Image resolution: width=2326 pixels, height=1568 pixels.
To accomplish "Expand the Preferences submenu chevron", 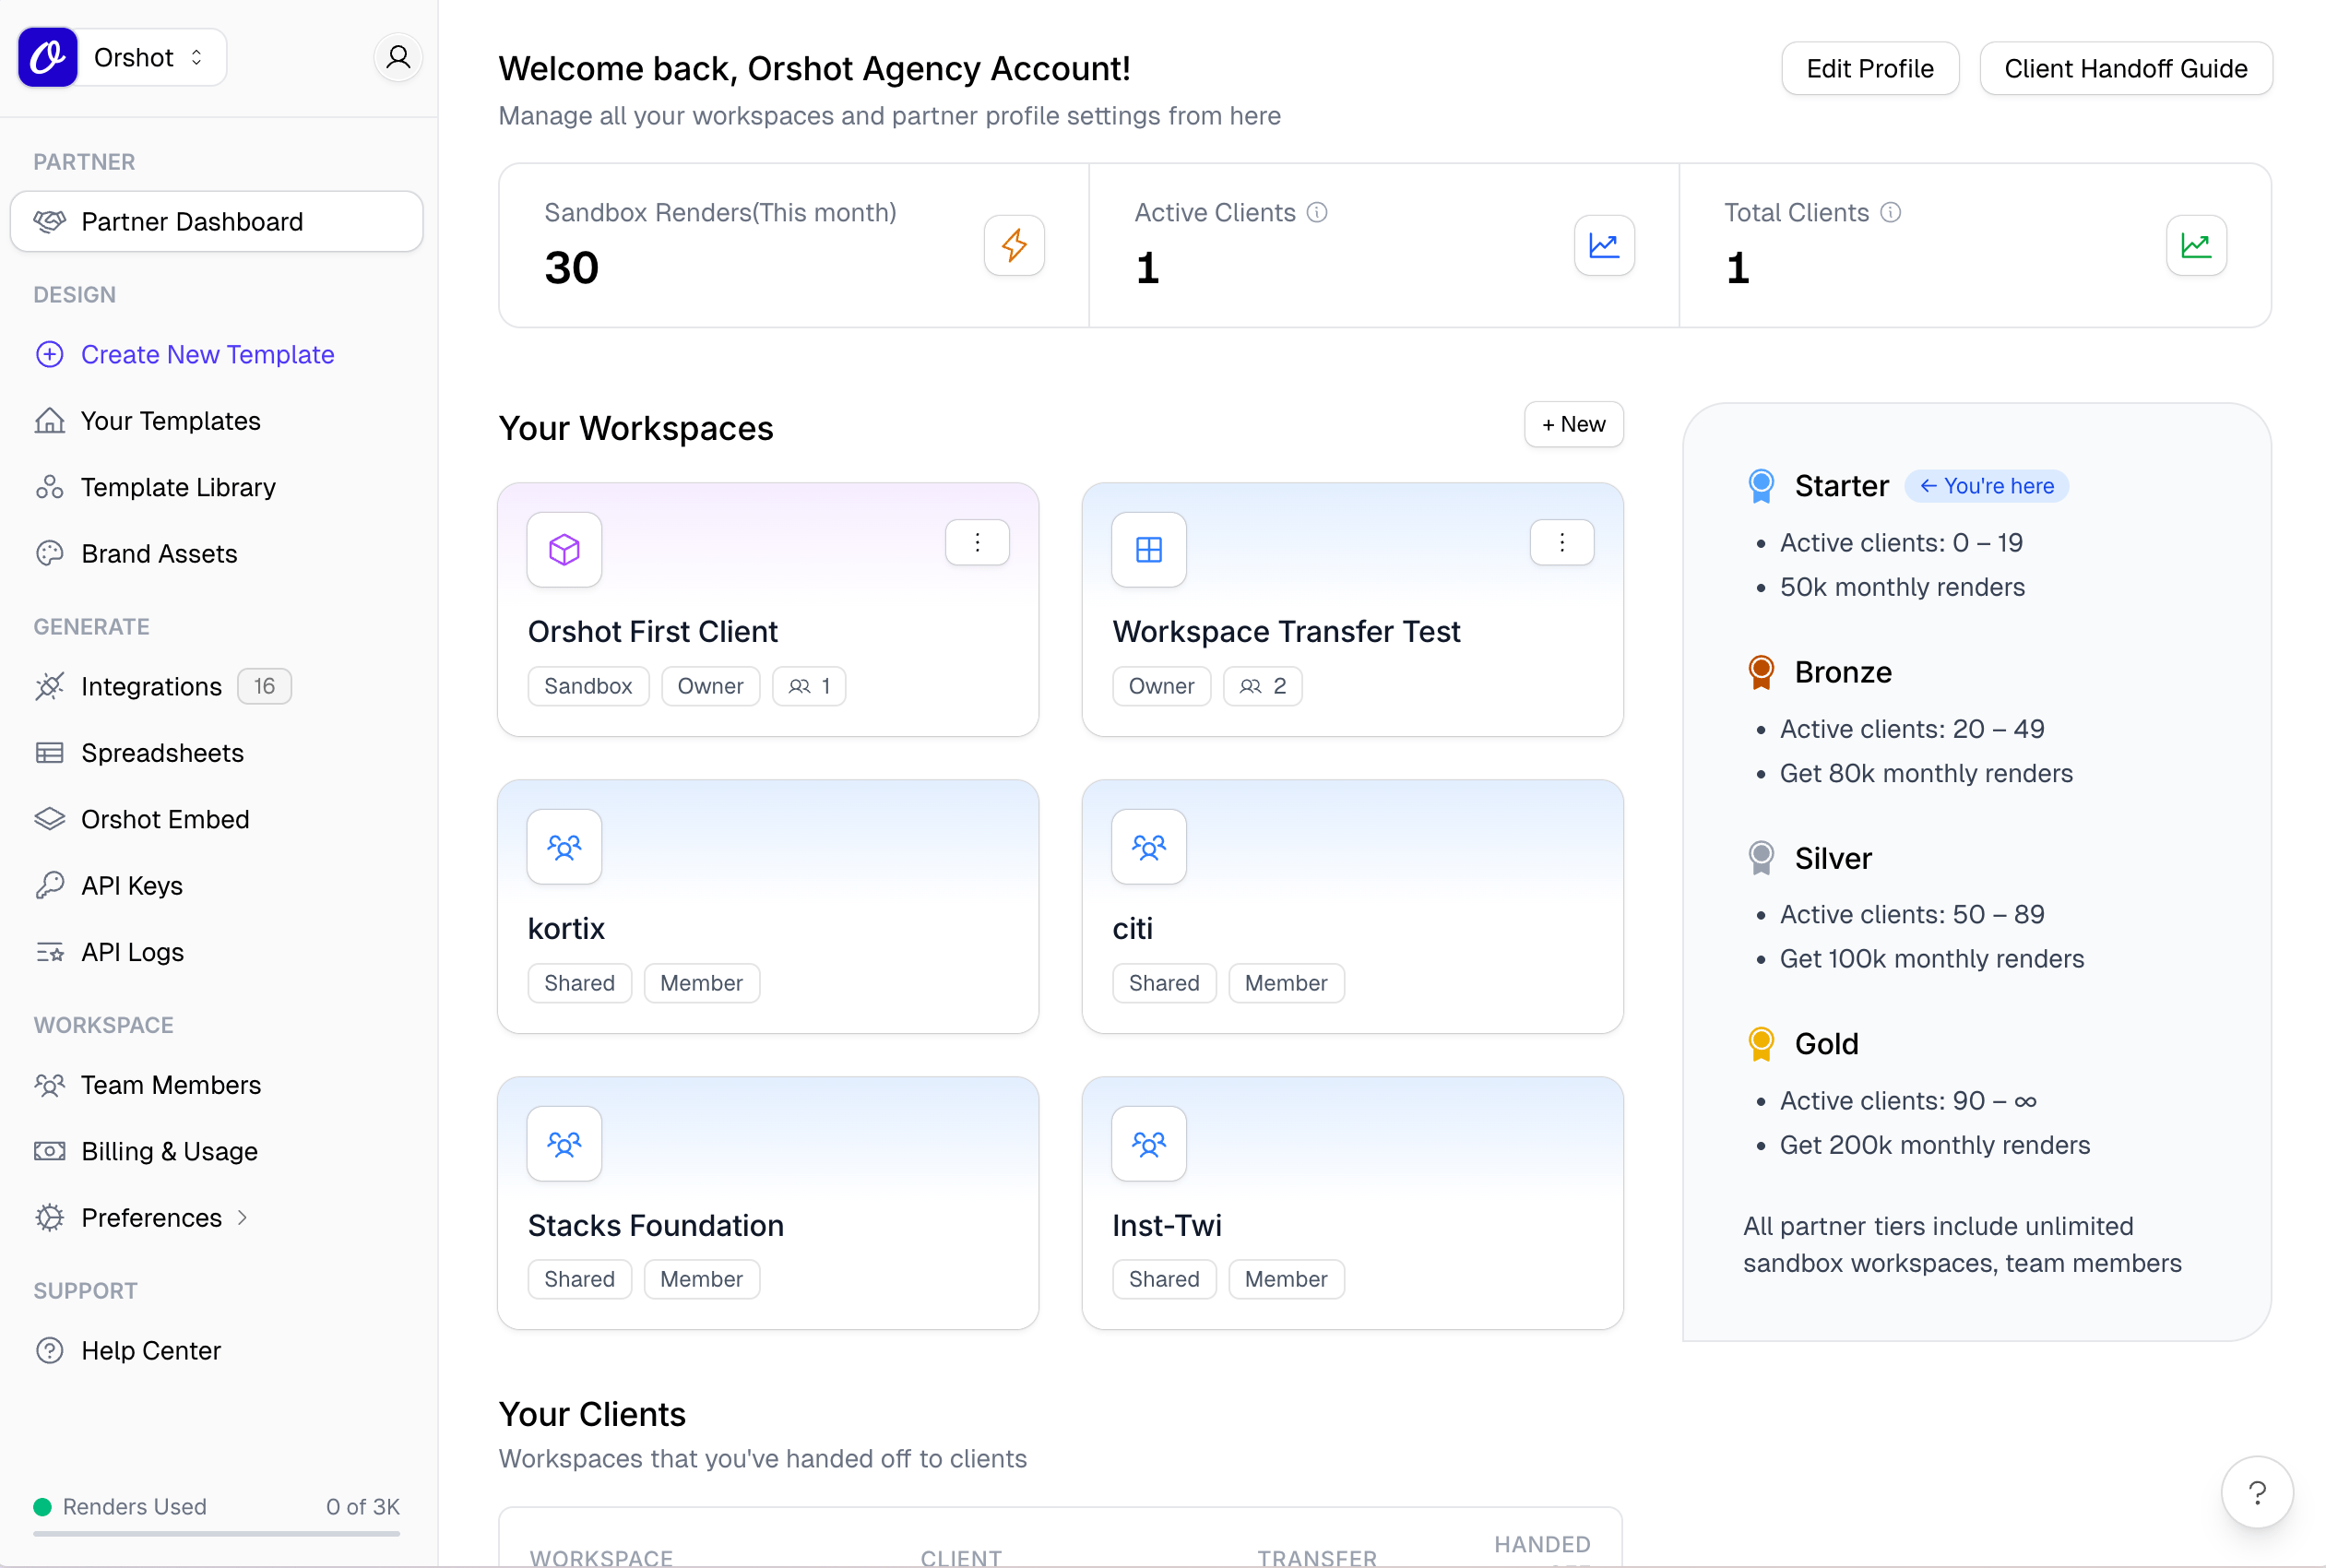I will (242, 1217).
